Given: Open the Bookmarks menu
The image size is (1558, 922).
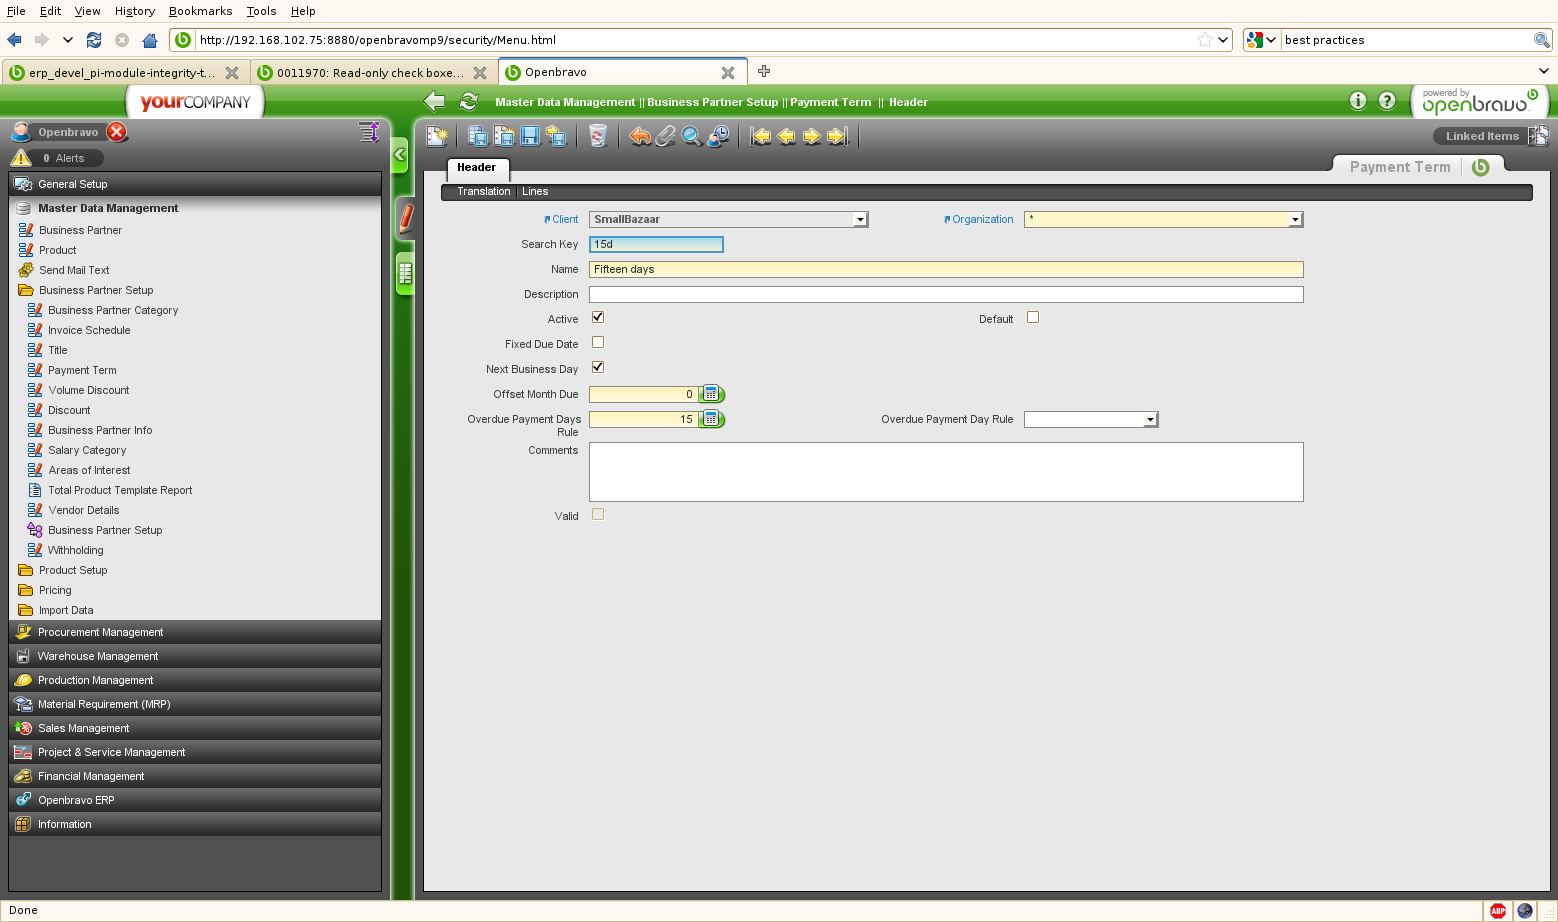Looking at the screenshot, I should point(200,11).
